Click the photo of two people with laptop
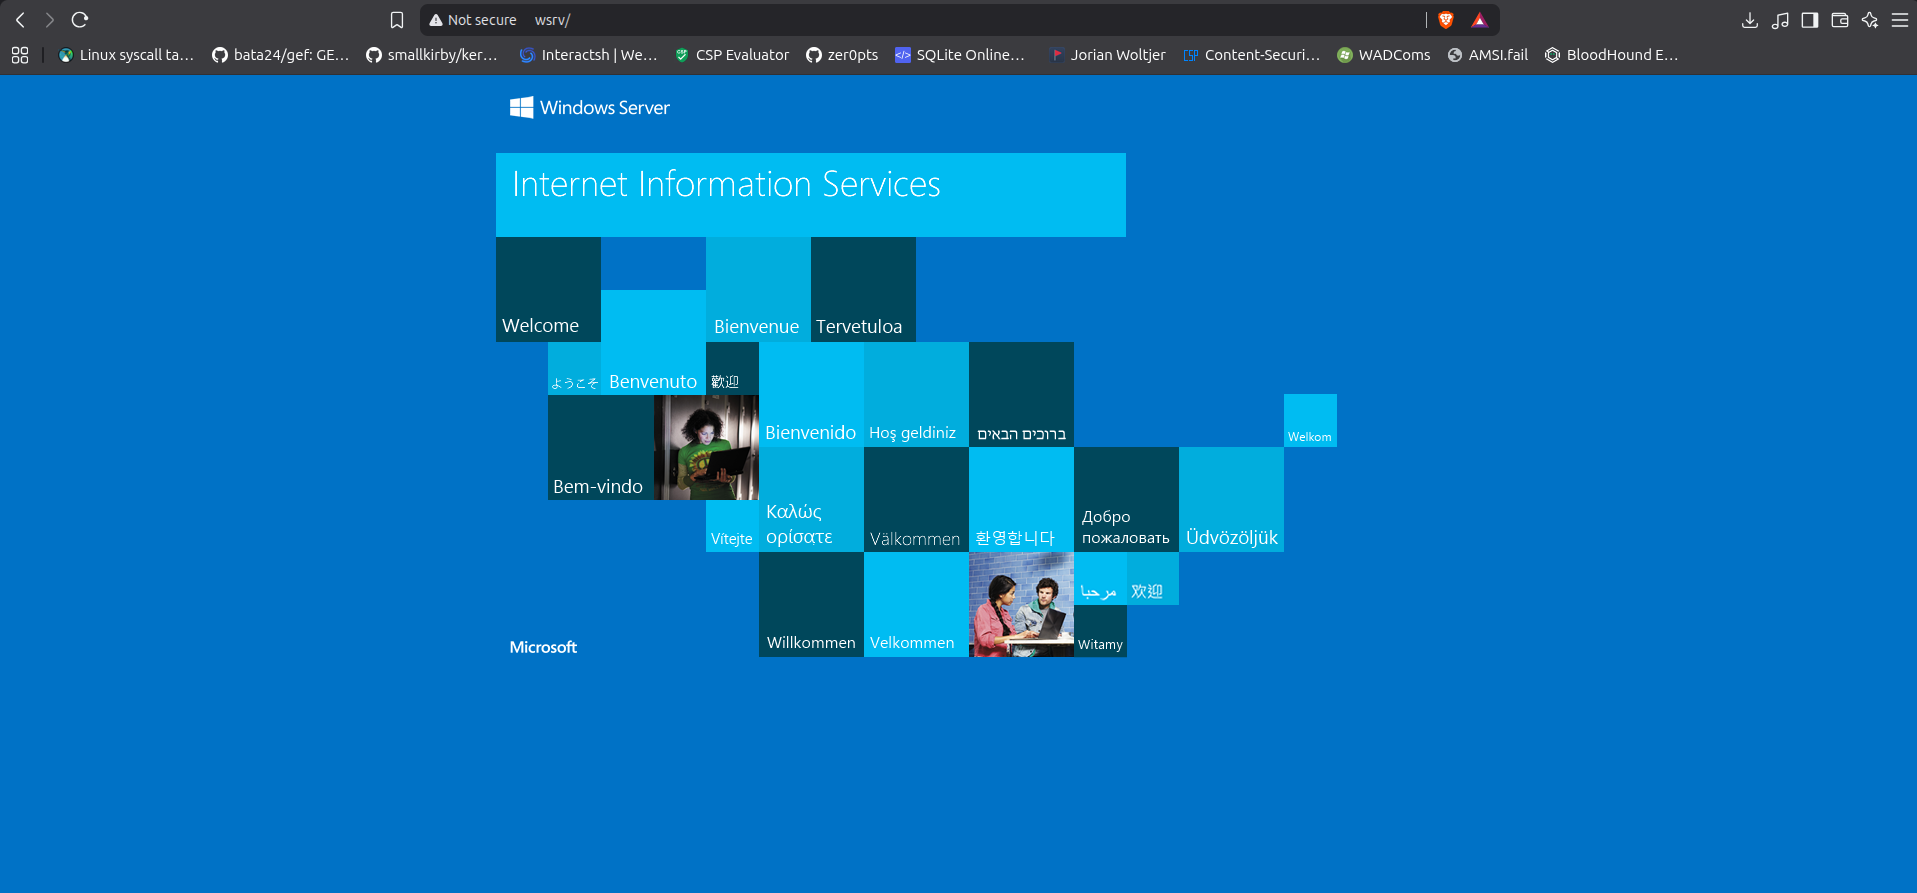Viewport: 1917px width, 893px height. (x=1021, y=604)
